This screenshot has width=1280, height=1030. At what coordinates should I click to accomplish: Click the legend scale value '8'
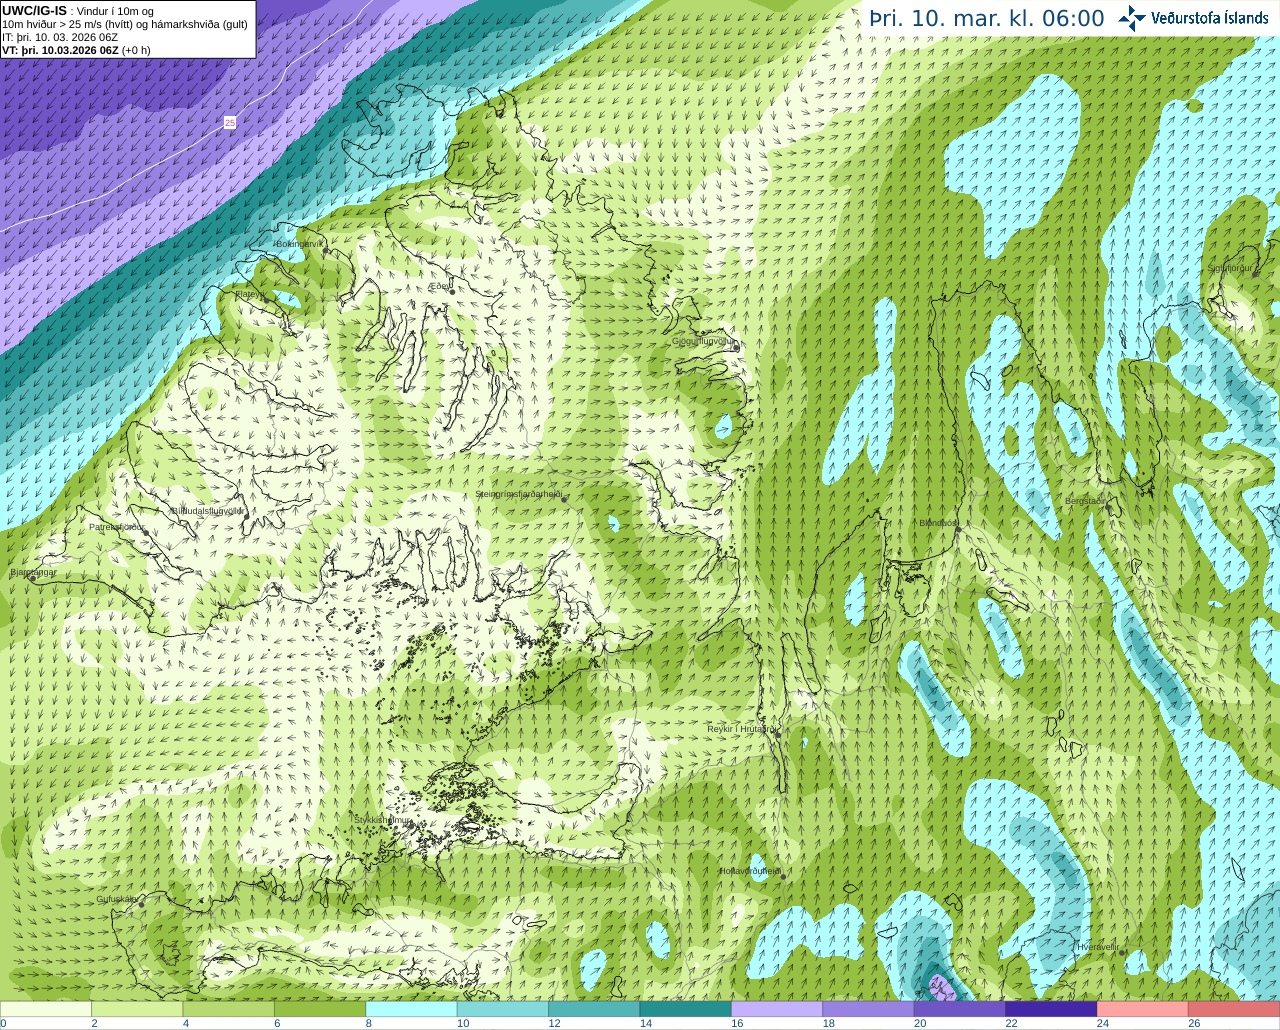coord(369,1023)
